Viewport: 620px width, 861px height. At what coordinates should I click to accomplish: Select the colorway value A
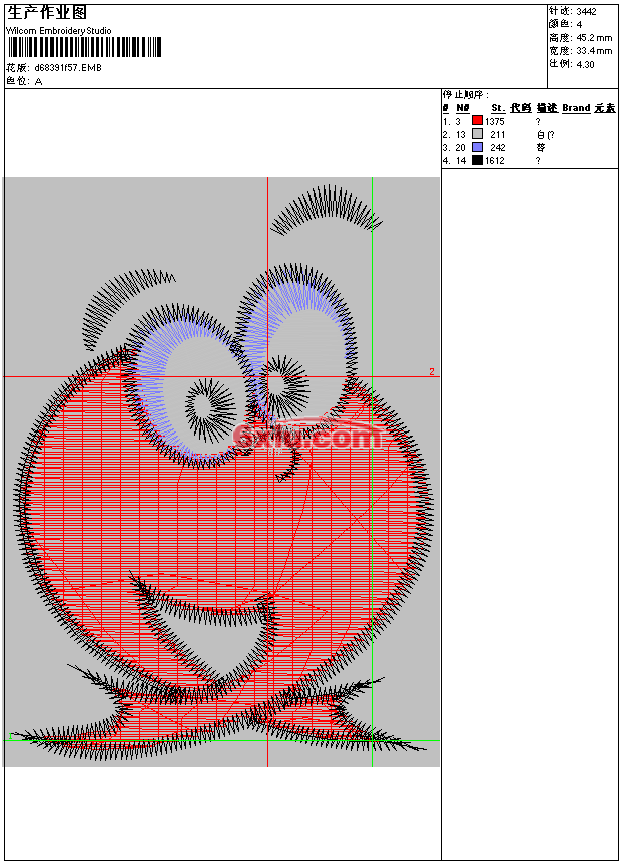coord(38,81)
